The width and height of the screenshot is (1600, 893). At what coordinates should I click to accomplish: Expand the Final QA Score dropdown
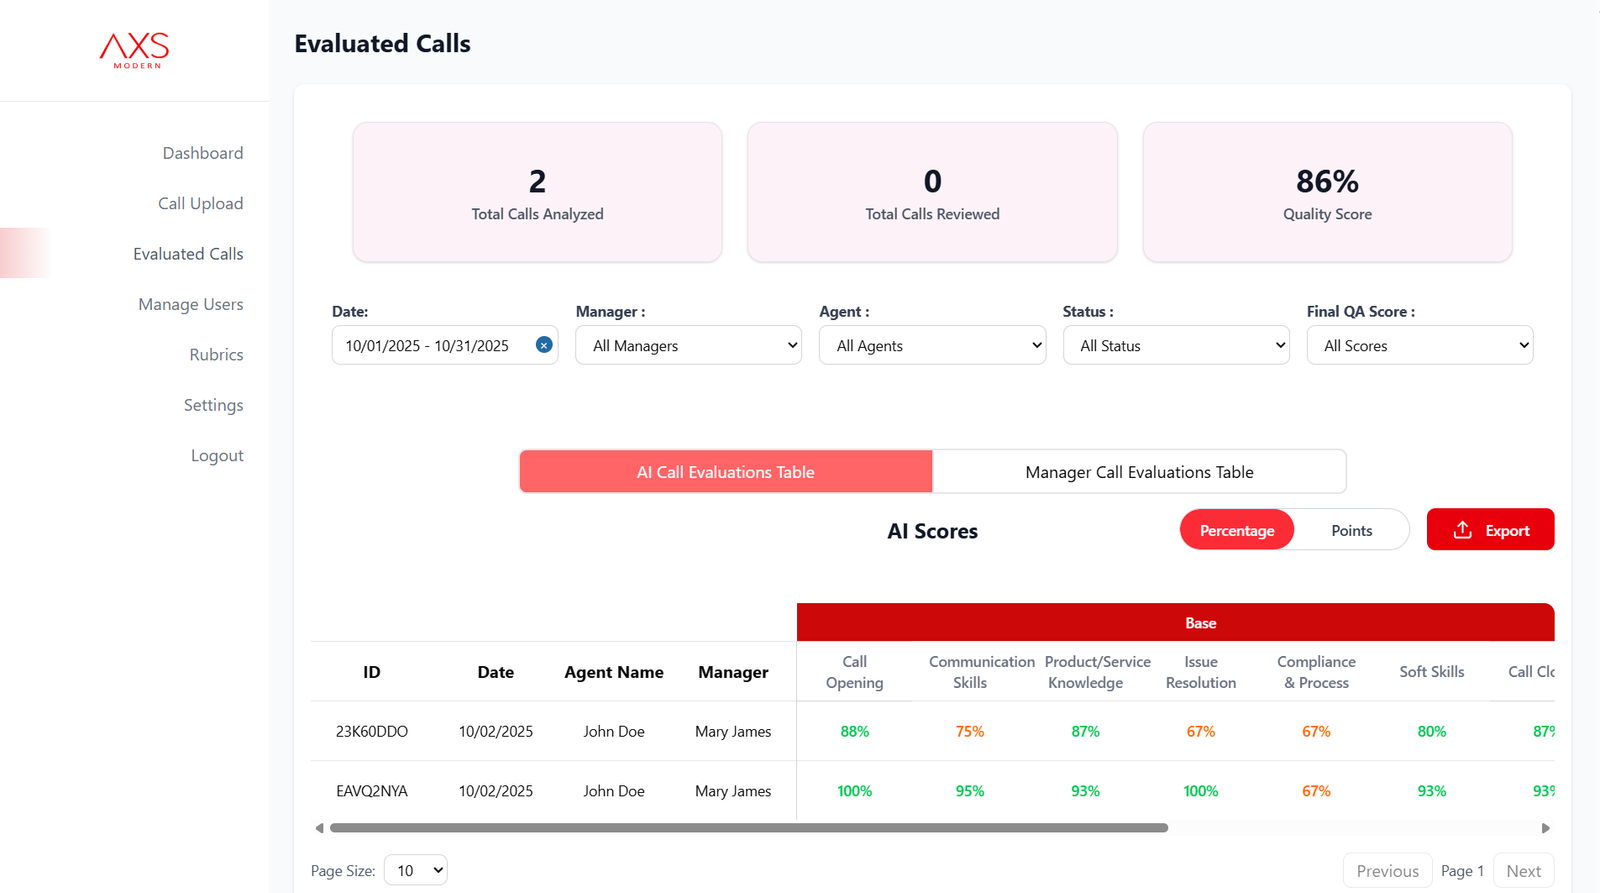(1419, 345)
